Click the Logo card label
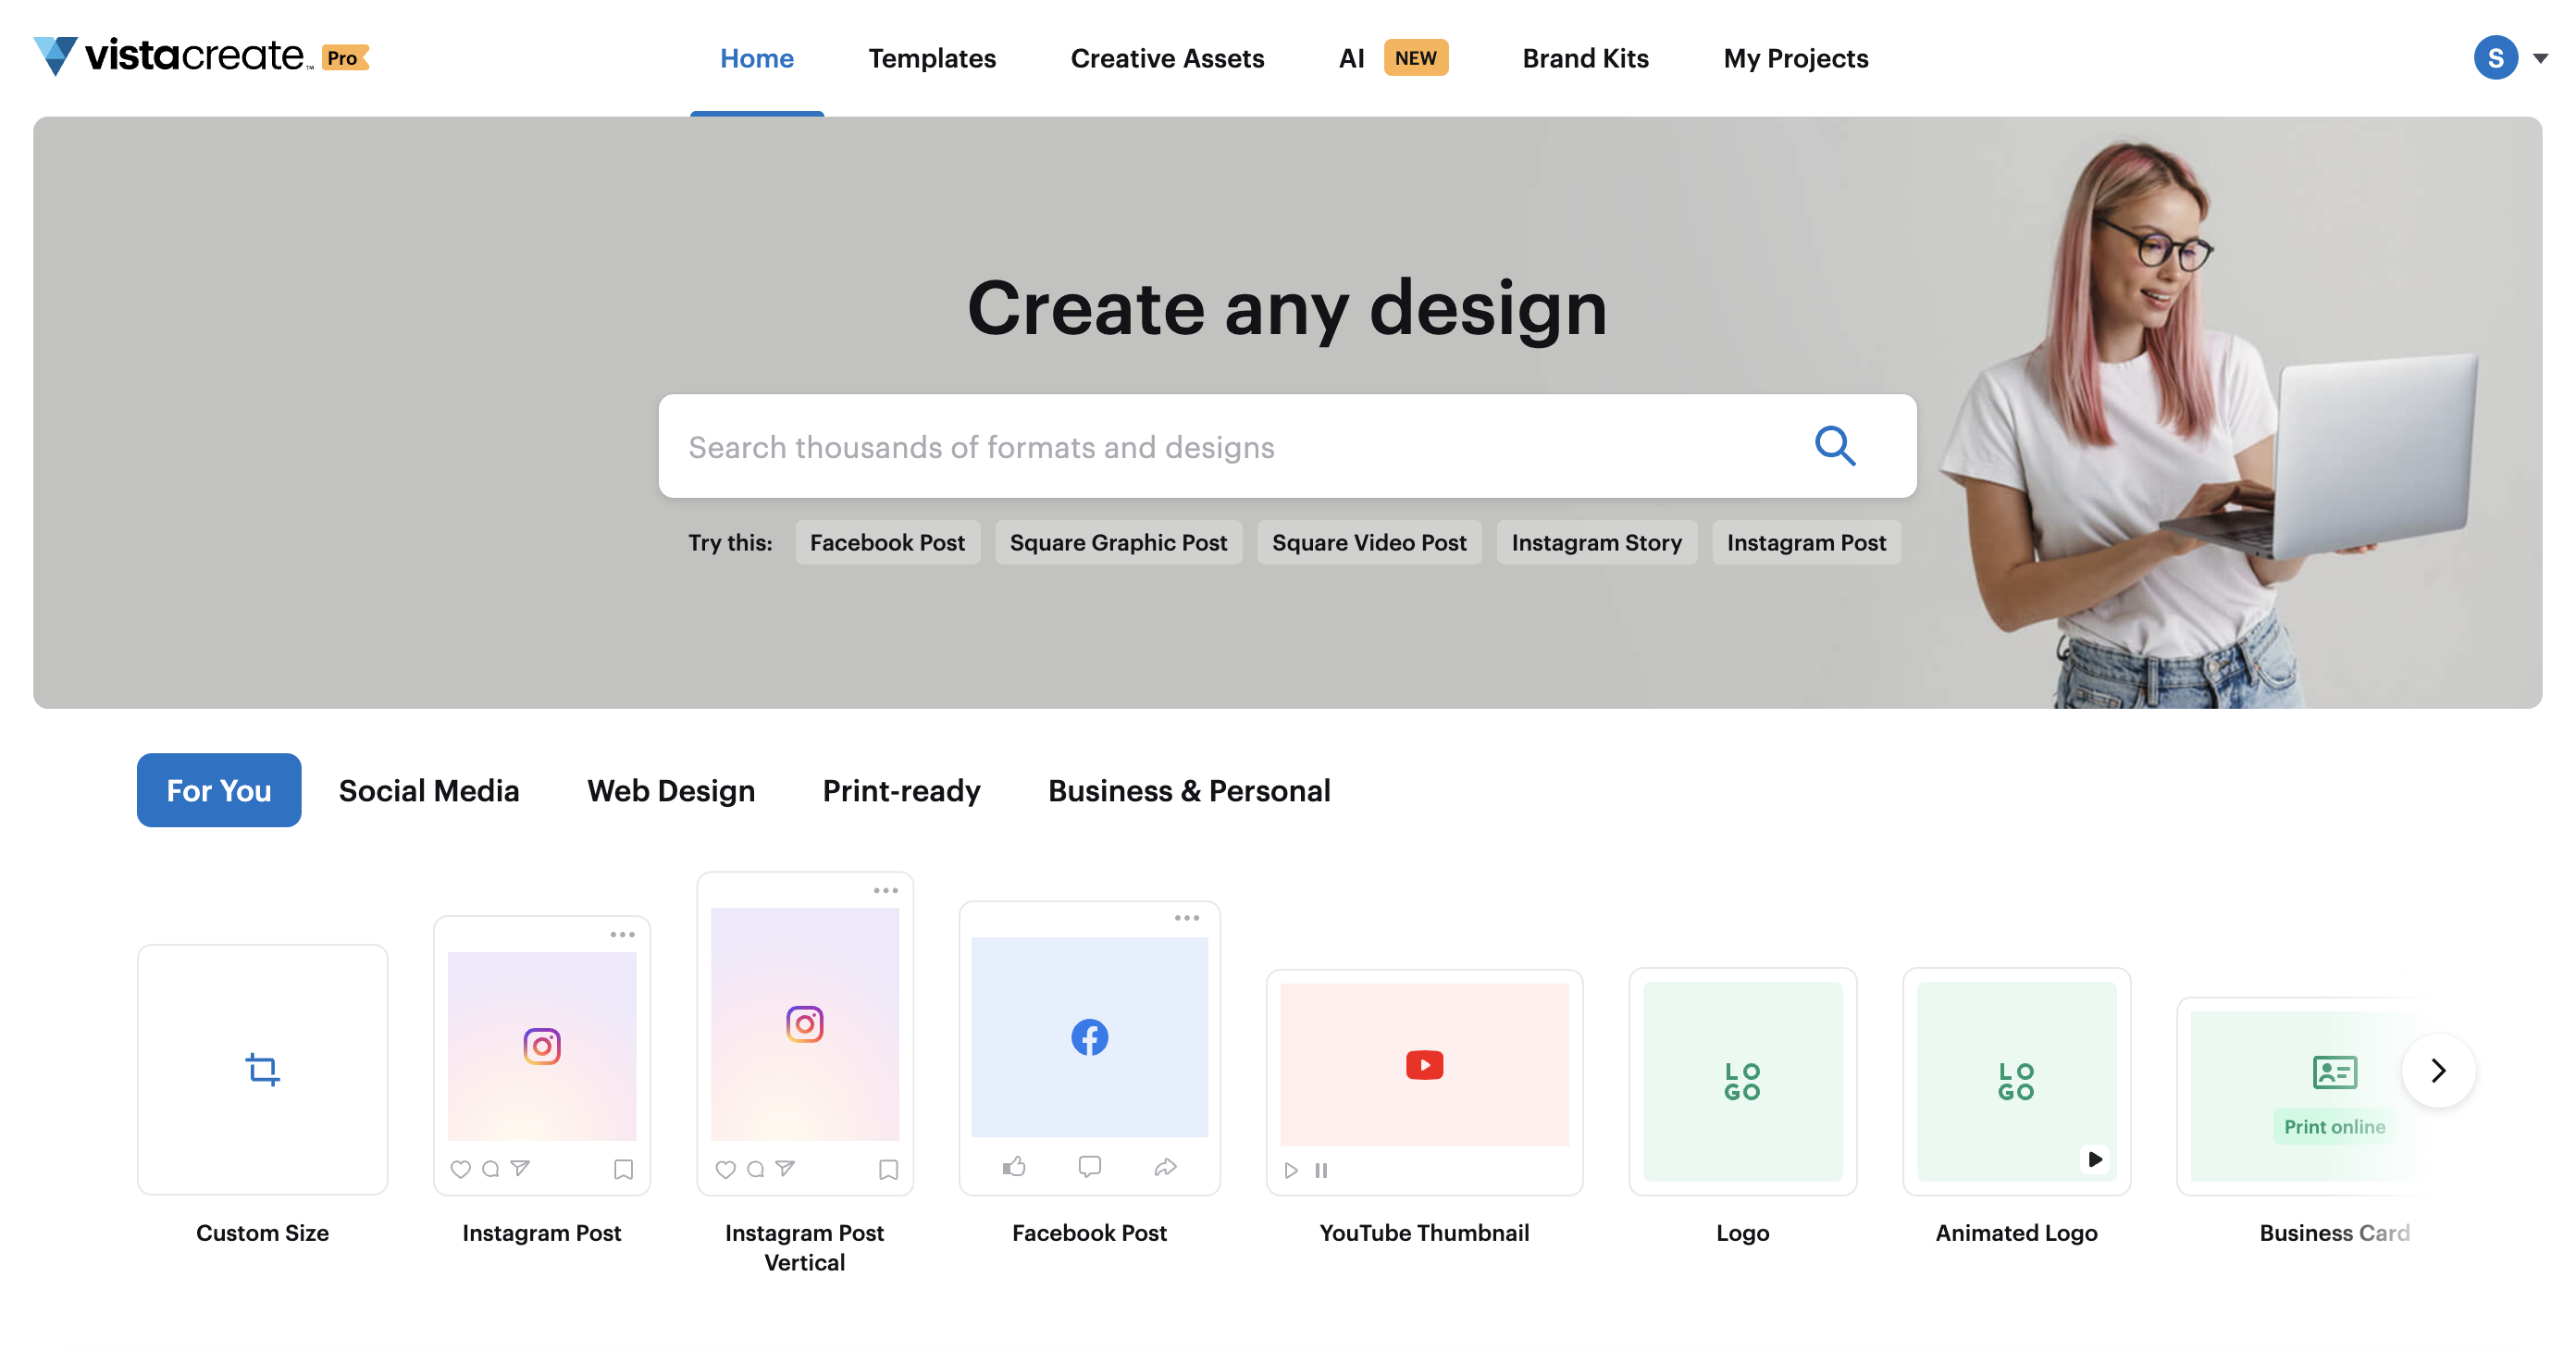Image resolution: width=2576 pixels, height=1351 pixels. pyautogui.click(x=1741, y=1231)
